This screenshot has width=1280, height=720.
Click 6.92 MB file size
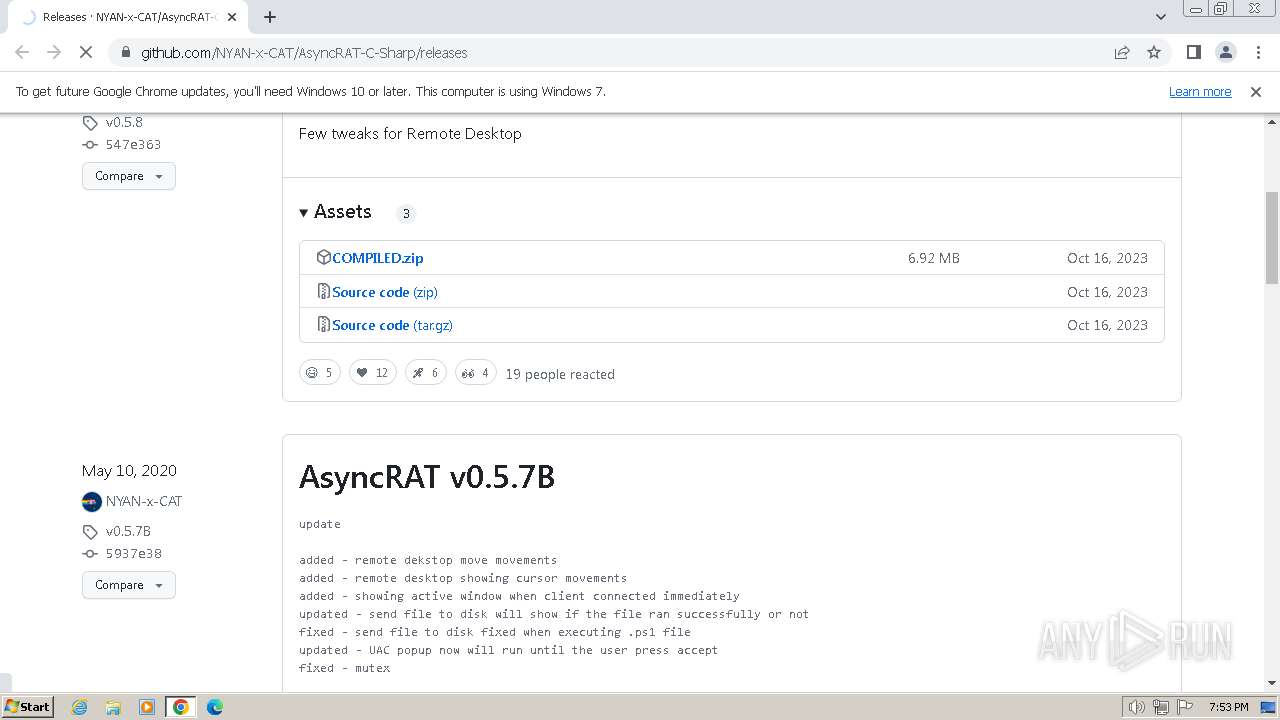[x=934, y=258]
